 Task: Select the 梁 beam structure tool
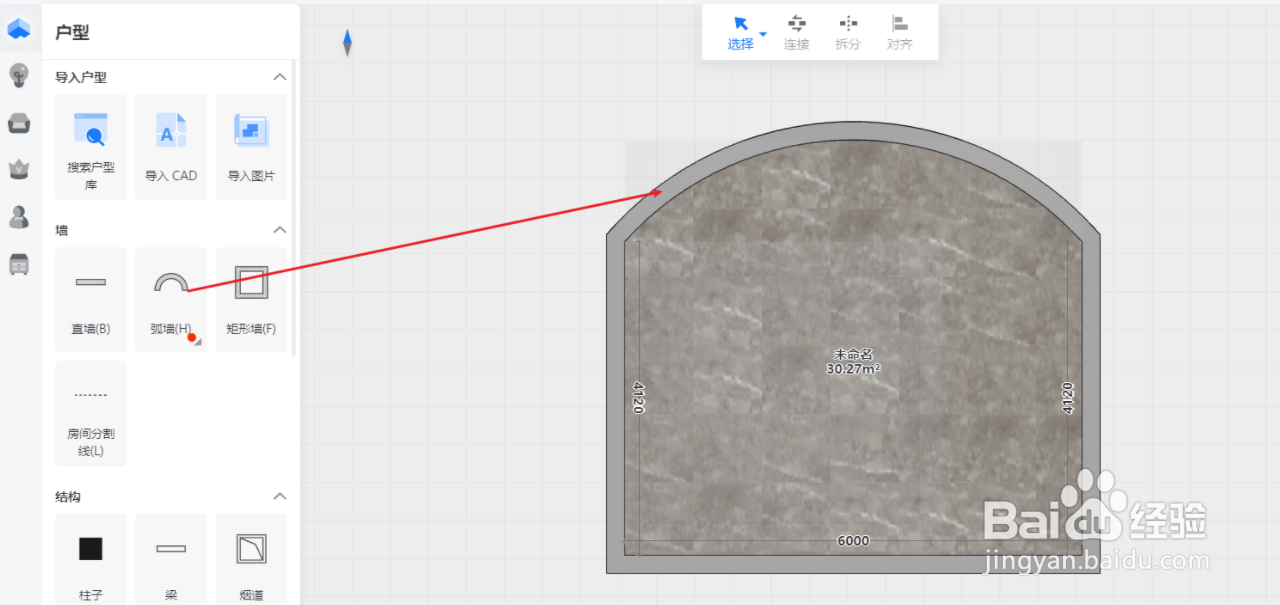point(171,560)
